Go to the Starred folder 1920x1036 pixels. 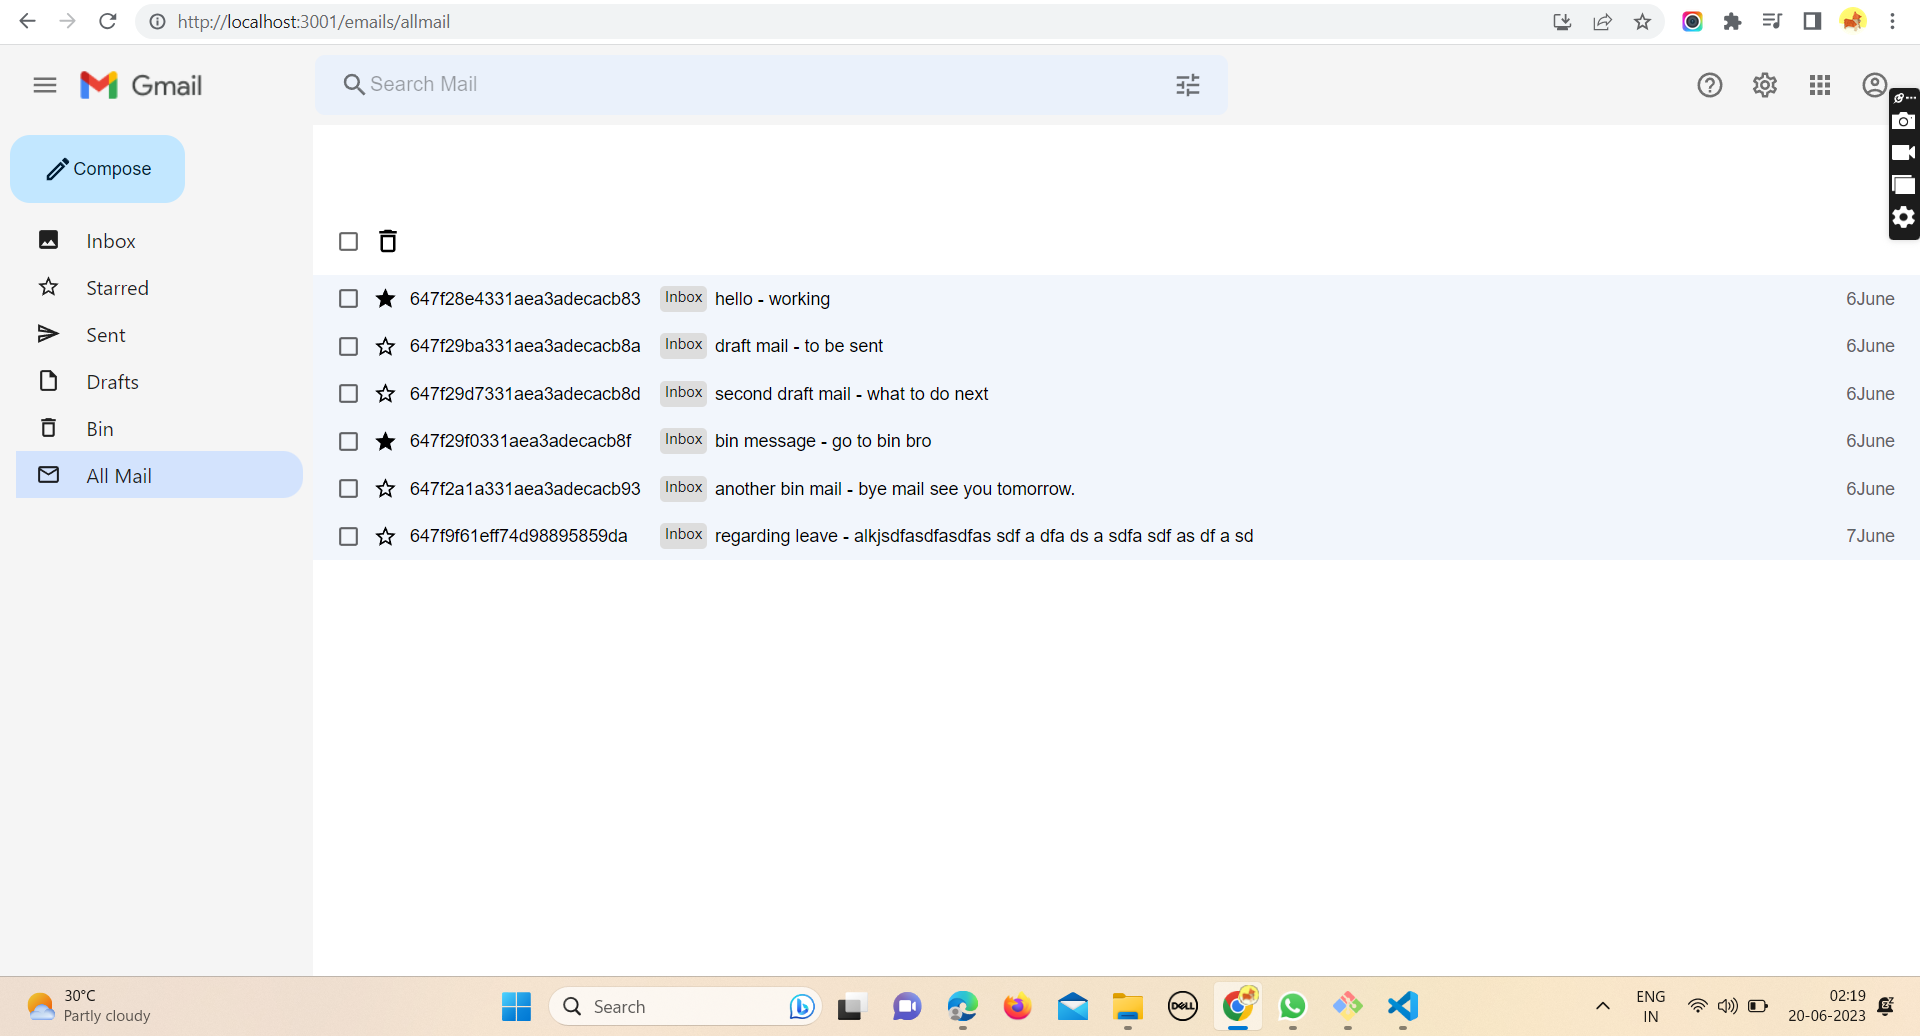tap(117, 288)
